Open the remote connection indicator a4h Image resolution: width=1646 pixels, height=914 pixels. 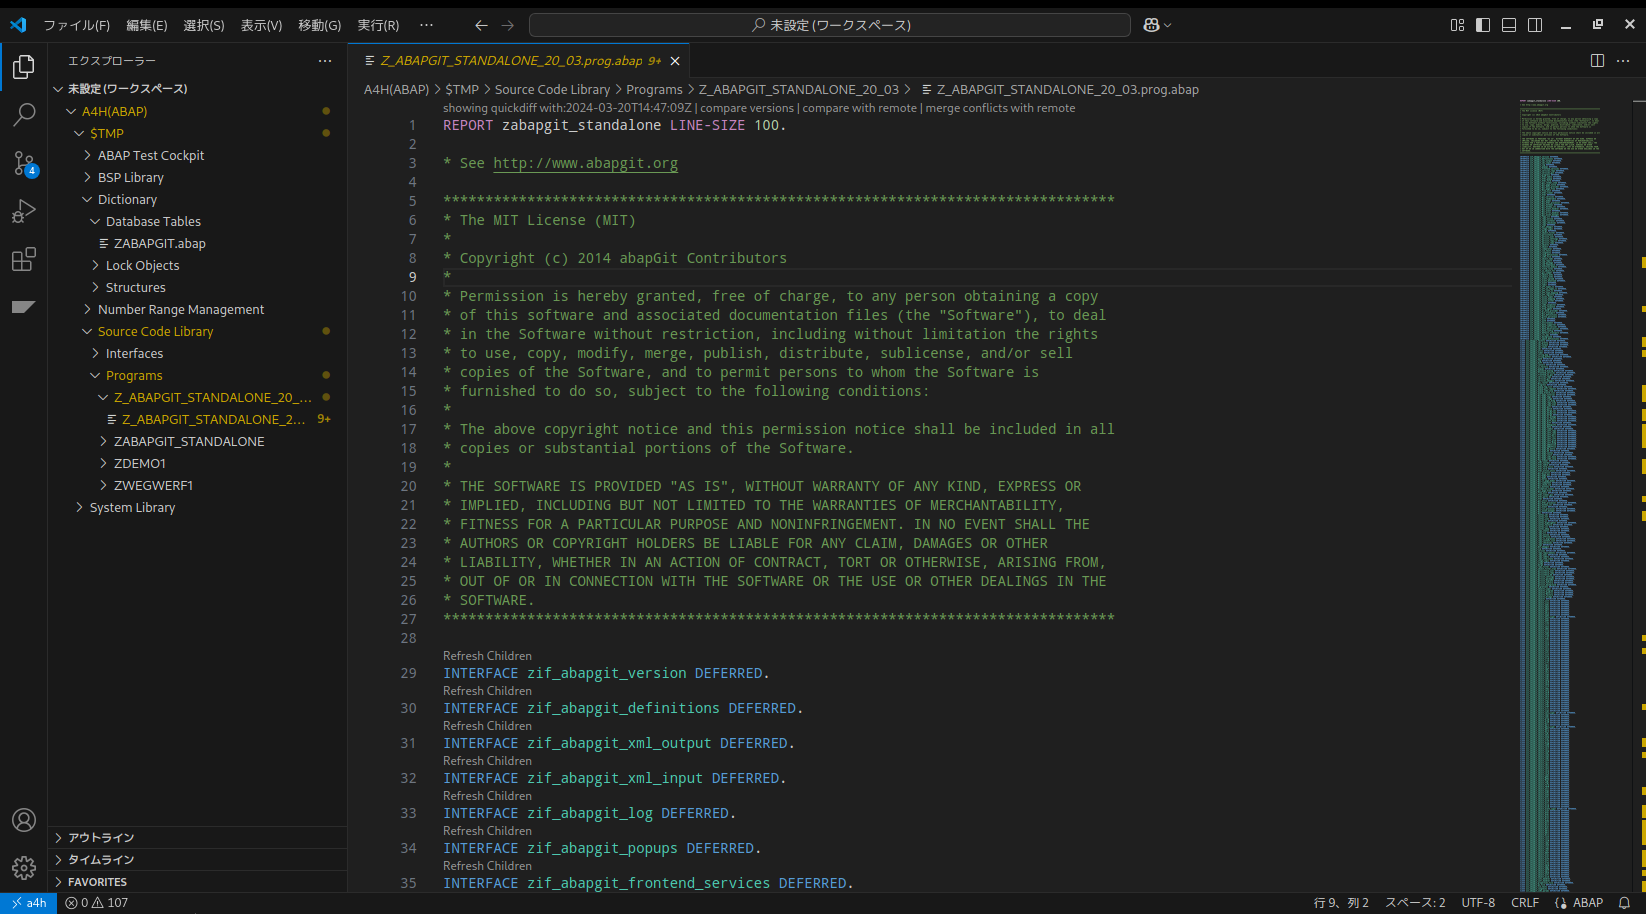[x=29, y=902]
